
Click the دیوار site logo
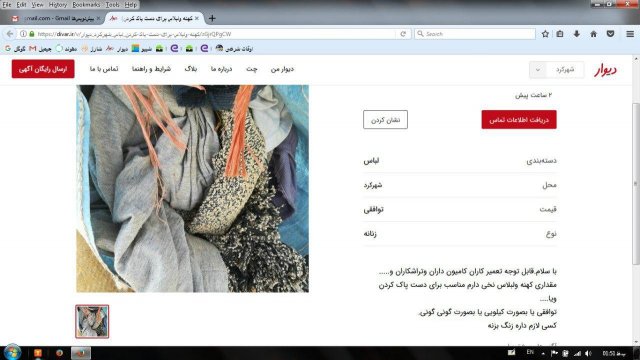(605, 70)
